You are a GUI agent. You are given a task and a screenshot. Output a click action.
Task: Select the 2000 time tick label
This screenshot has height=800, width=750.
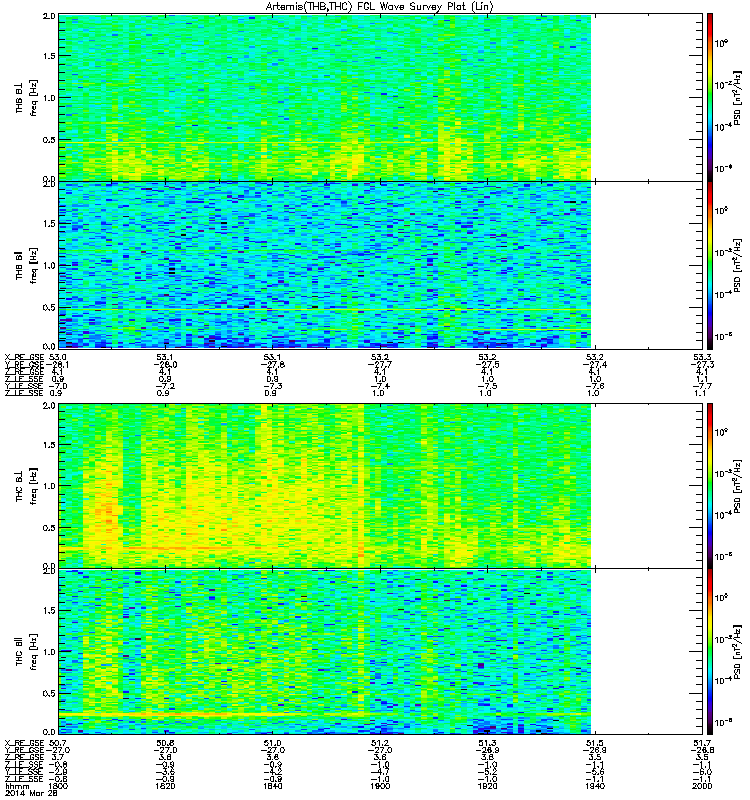[x=703, y=786]
